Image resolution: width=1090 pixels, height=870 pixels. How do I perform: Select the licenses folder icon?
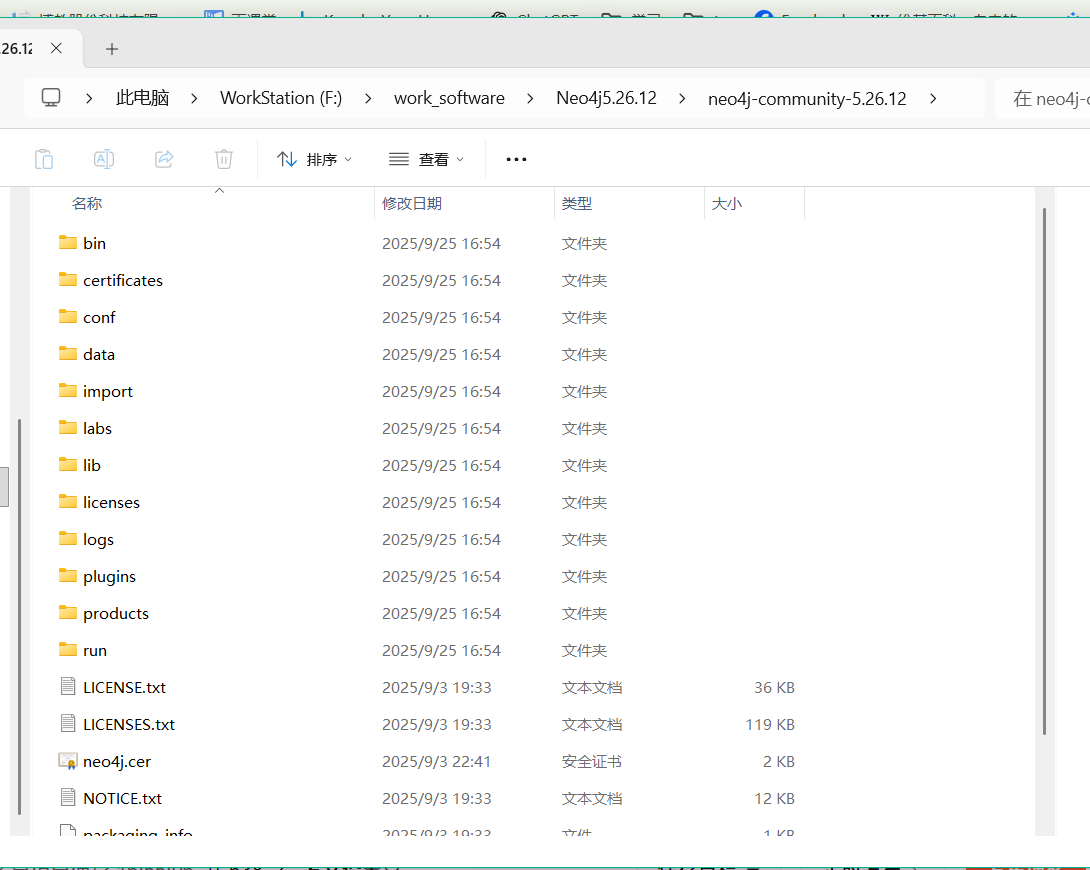[67, 502]
